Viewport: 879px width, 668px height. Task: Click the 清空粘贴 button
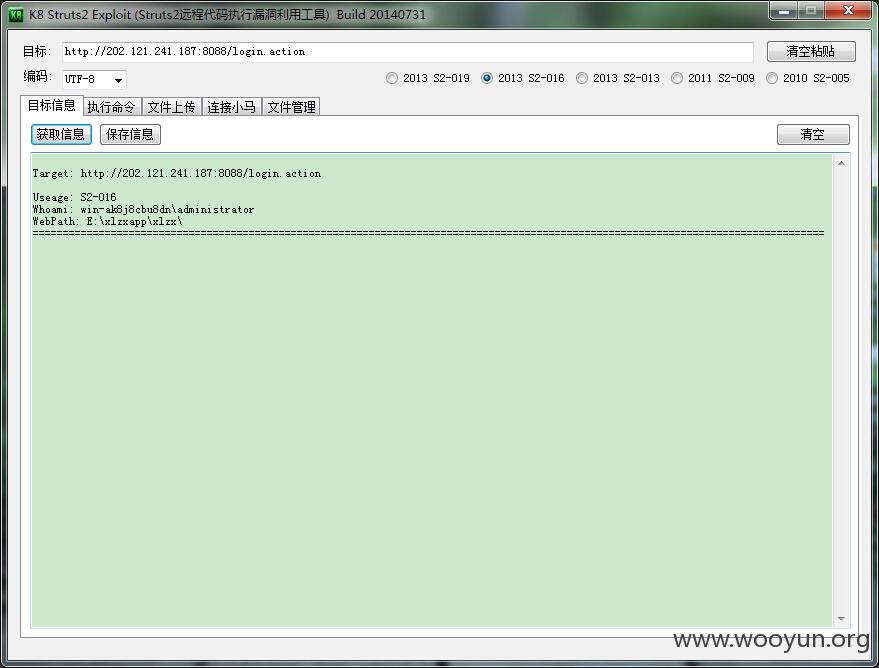tap(811, 52)
